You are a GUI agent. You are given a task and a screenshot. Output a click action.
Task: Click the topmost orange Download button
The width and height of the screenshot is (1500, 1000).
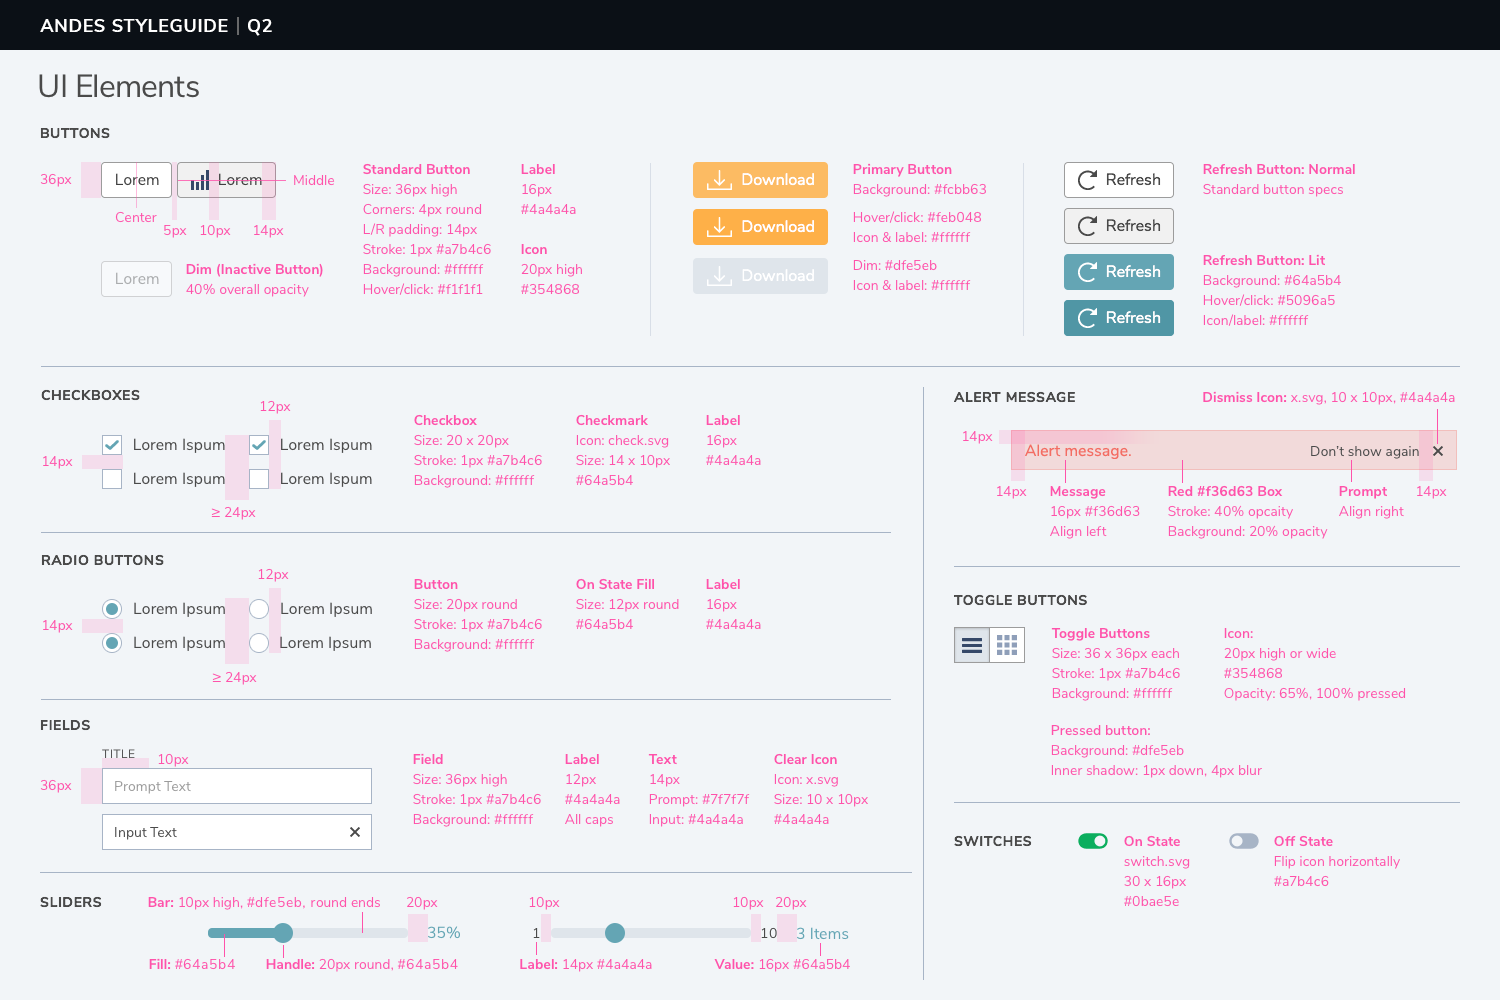click(x=760, y=180)
